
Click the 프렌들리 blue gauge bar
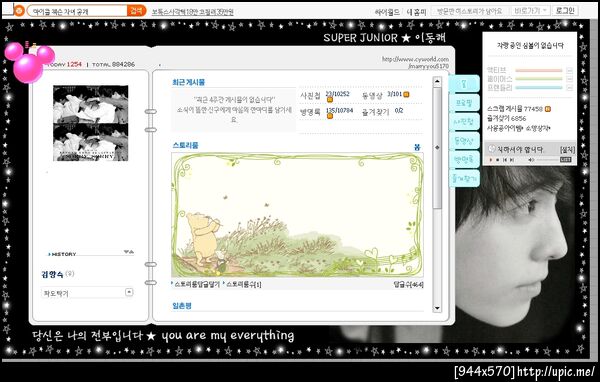click(x=538, y=88)
